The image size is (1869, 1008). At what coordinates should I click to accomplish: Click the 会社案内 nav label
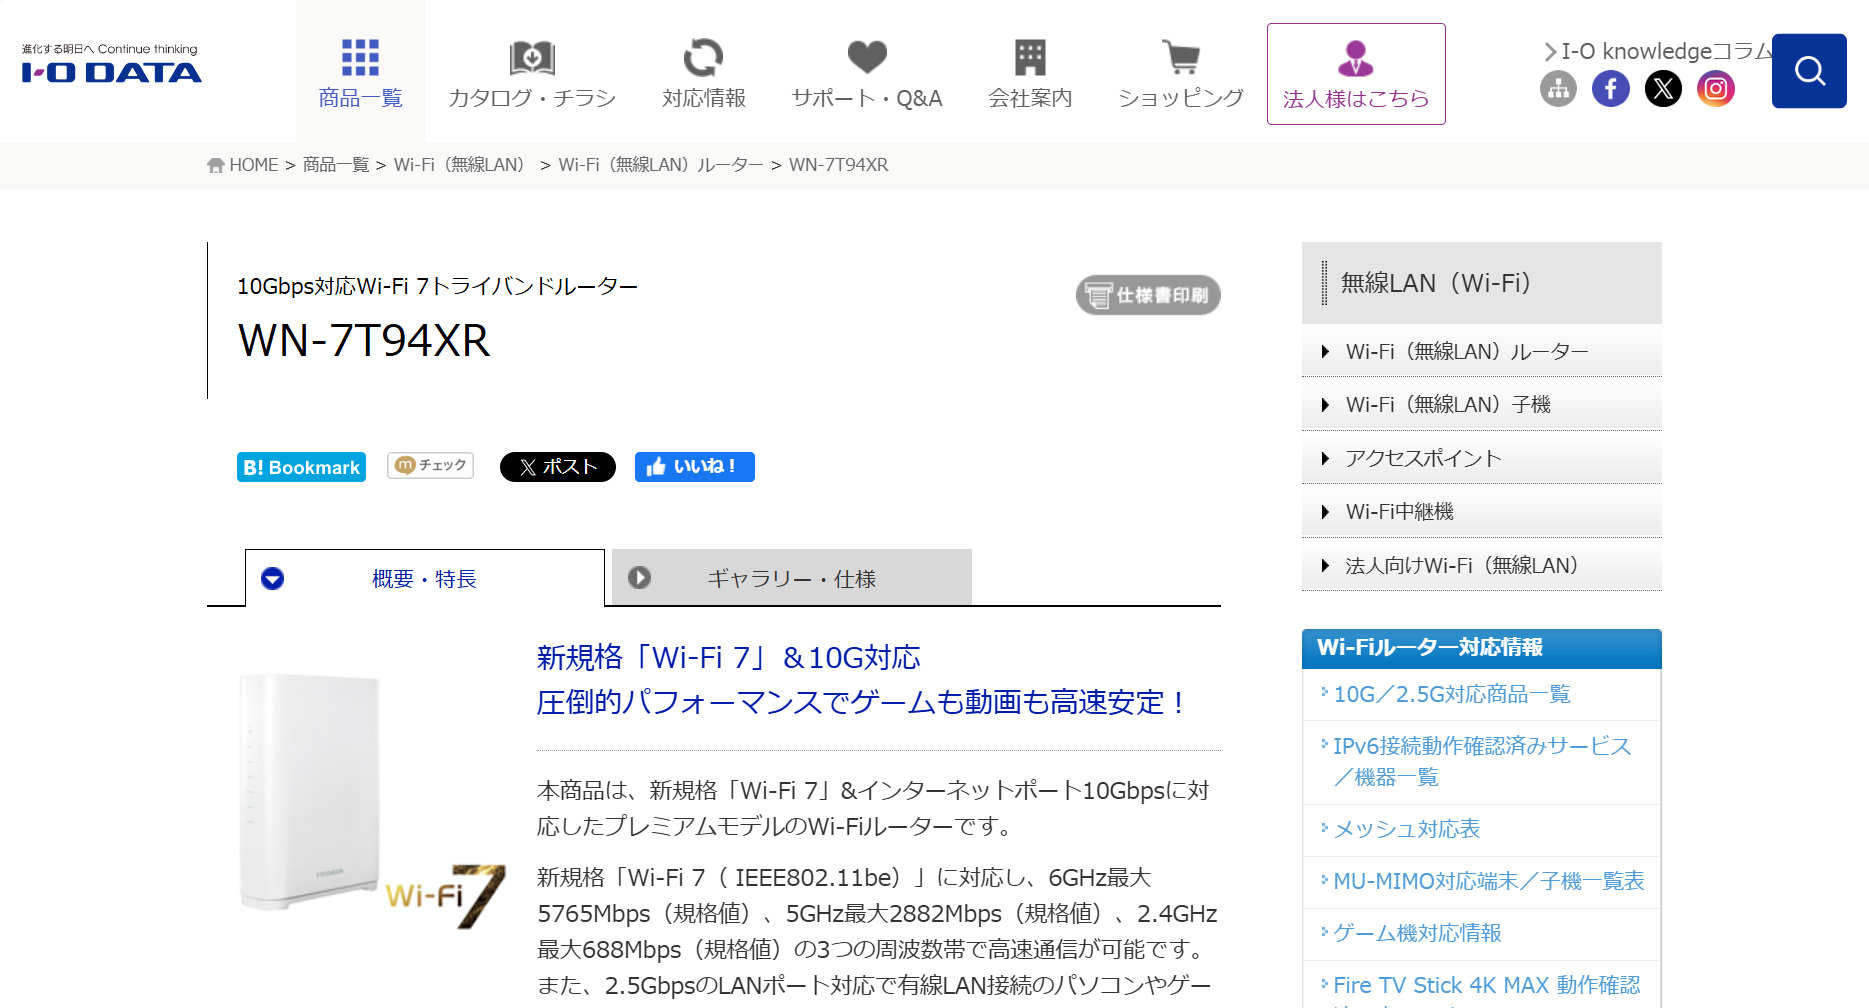pos(1030,98)
